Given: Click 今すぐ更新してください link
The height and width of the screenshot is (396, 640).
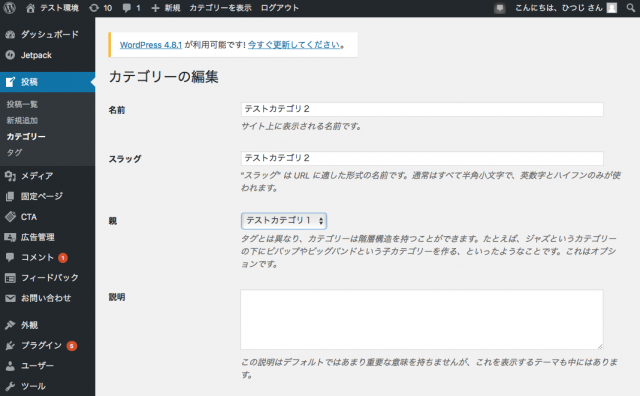Looking at the screenshot, I should point(294,45).
